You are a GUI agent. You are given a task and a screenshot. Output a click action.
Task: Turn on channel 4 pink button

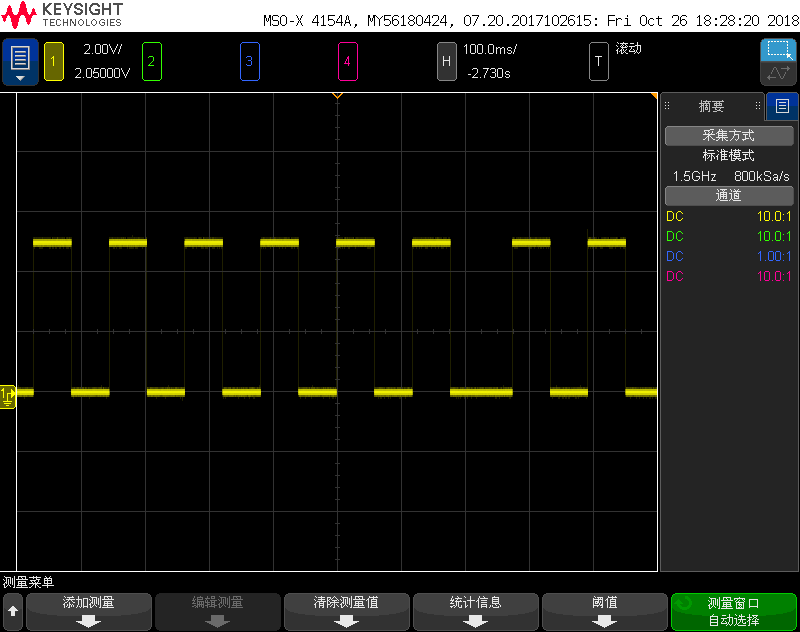tap(347, 62)
